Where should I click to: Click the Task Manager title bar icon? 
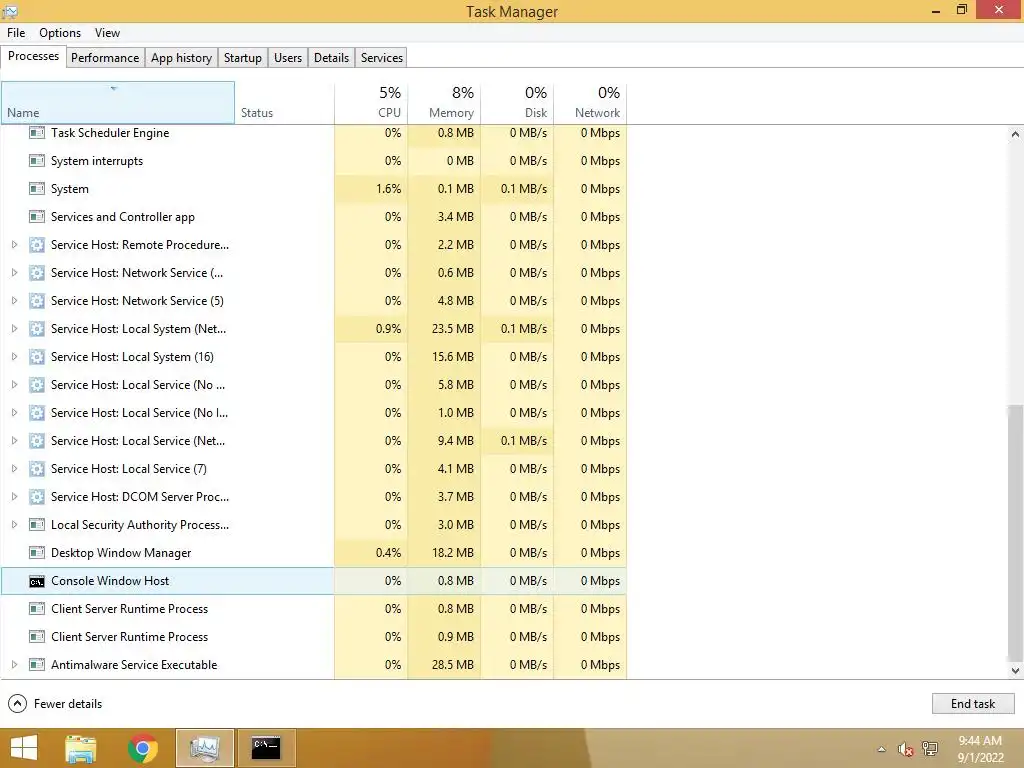10,10
